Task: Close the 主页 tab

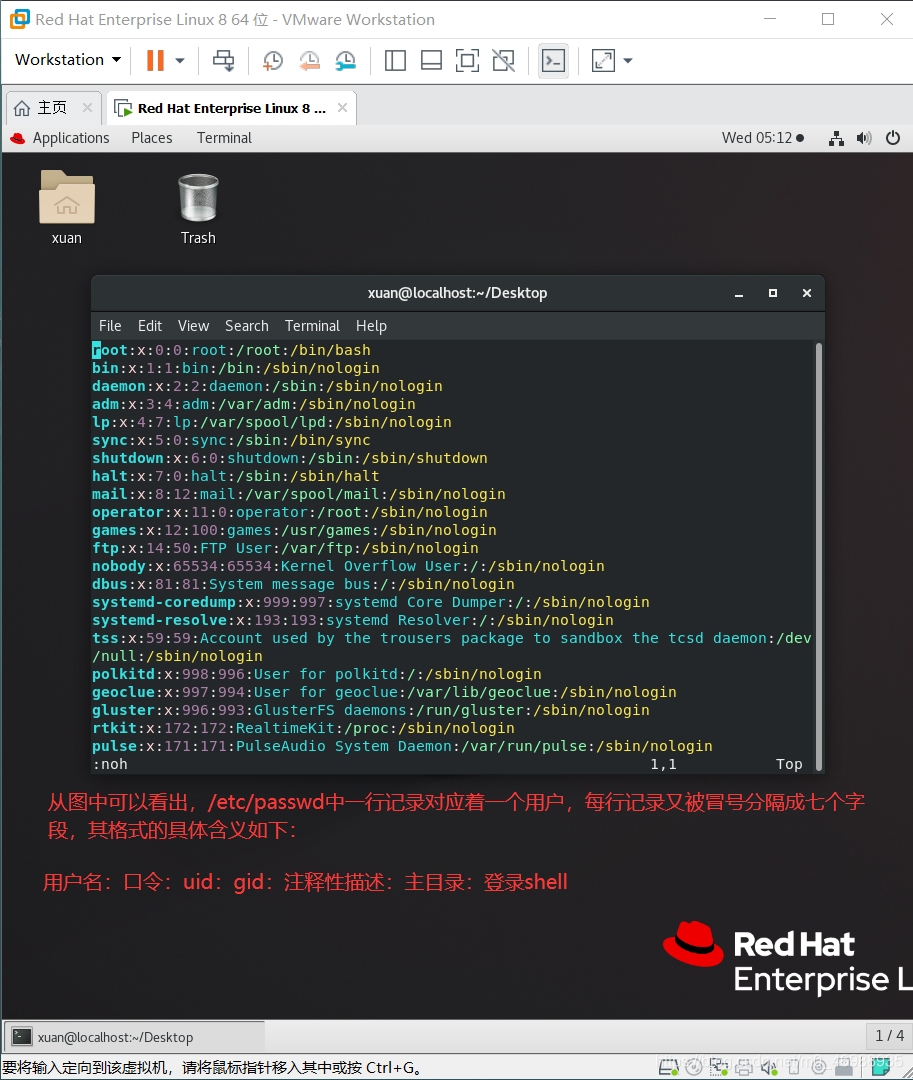Action: coord(87,107)
